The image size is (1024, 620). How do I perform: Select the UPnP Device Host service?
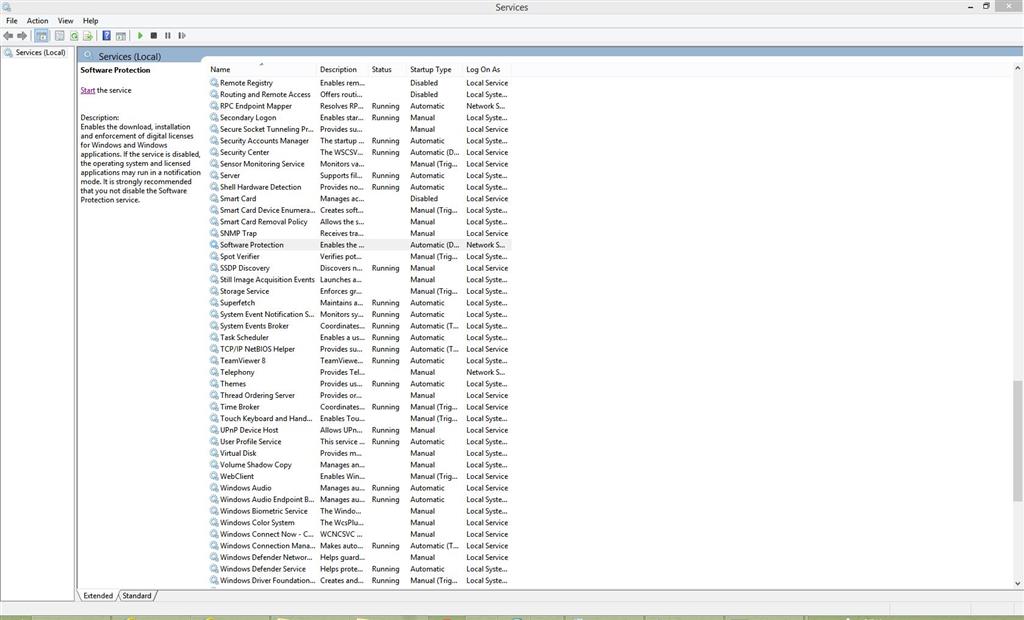pyautogui.click(x=359, y=430)
